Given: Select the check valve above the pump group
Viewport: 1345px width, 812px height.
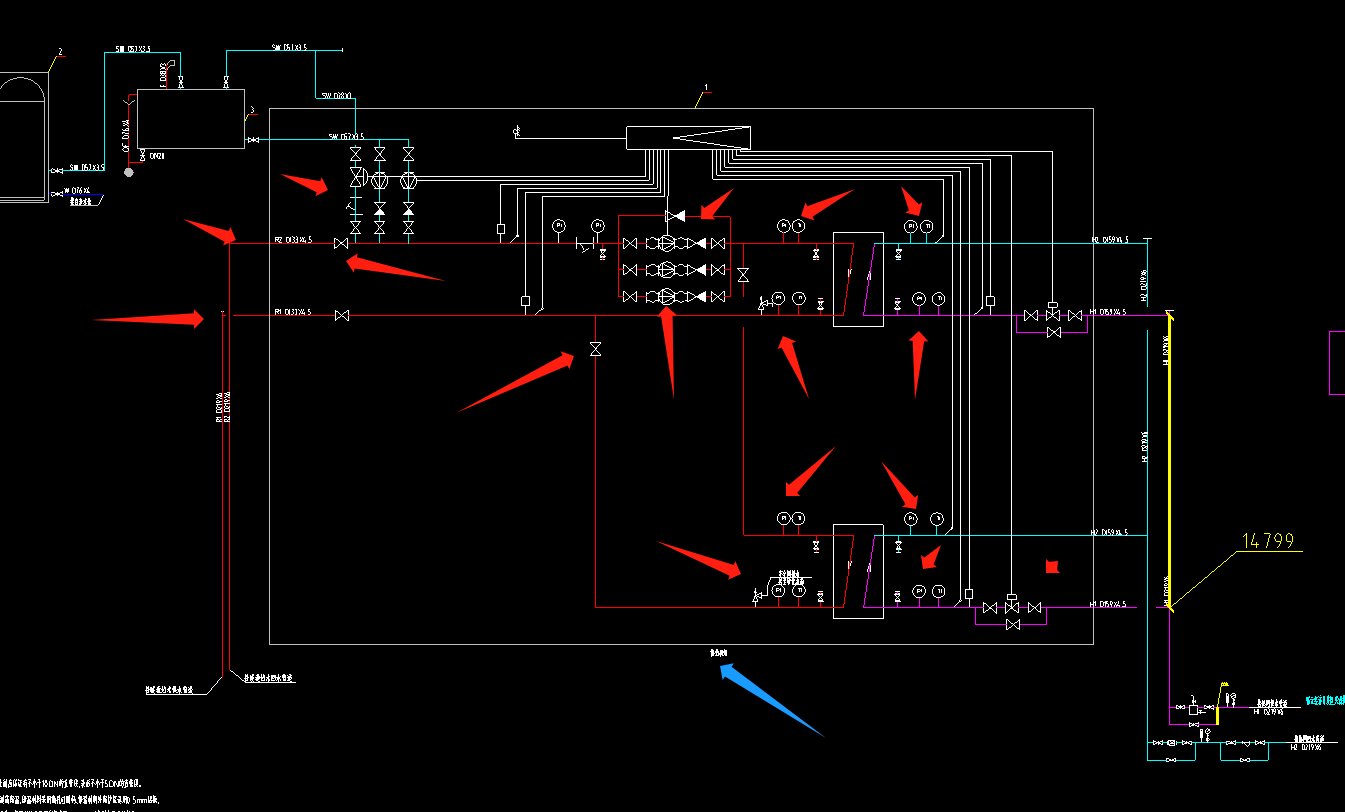Looking at the screenshot, I should (675, 216).
